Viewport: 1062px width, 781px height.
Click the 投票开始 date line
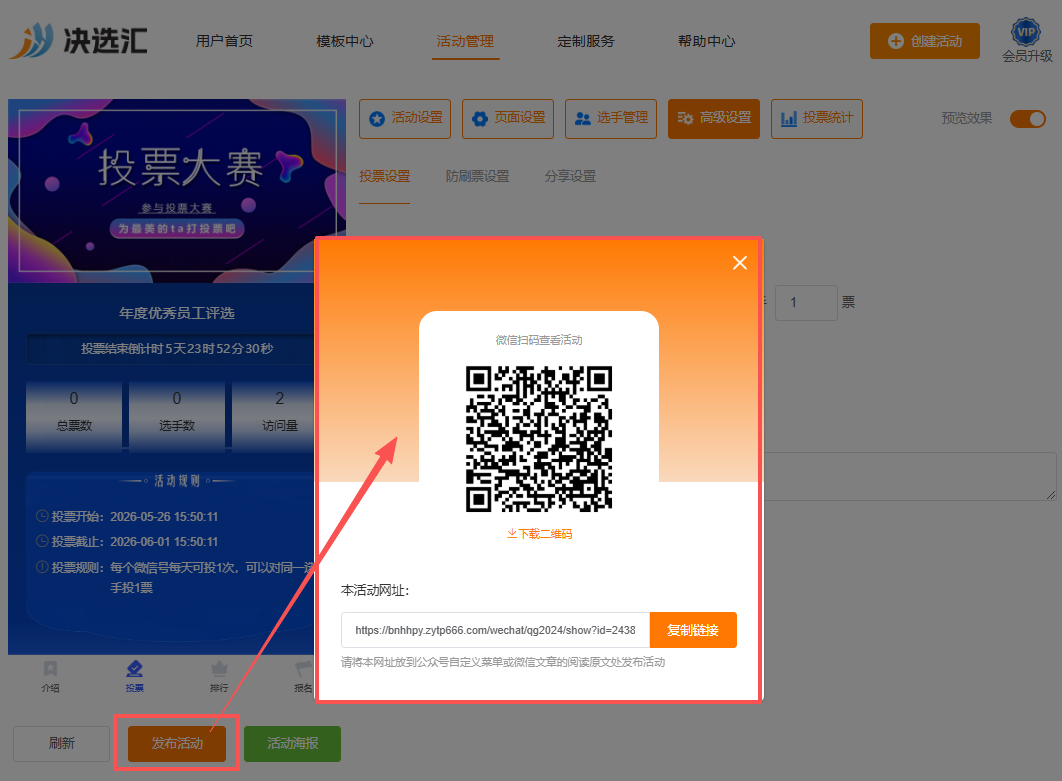point(127,517)
